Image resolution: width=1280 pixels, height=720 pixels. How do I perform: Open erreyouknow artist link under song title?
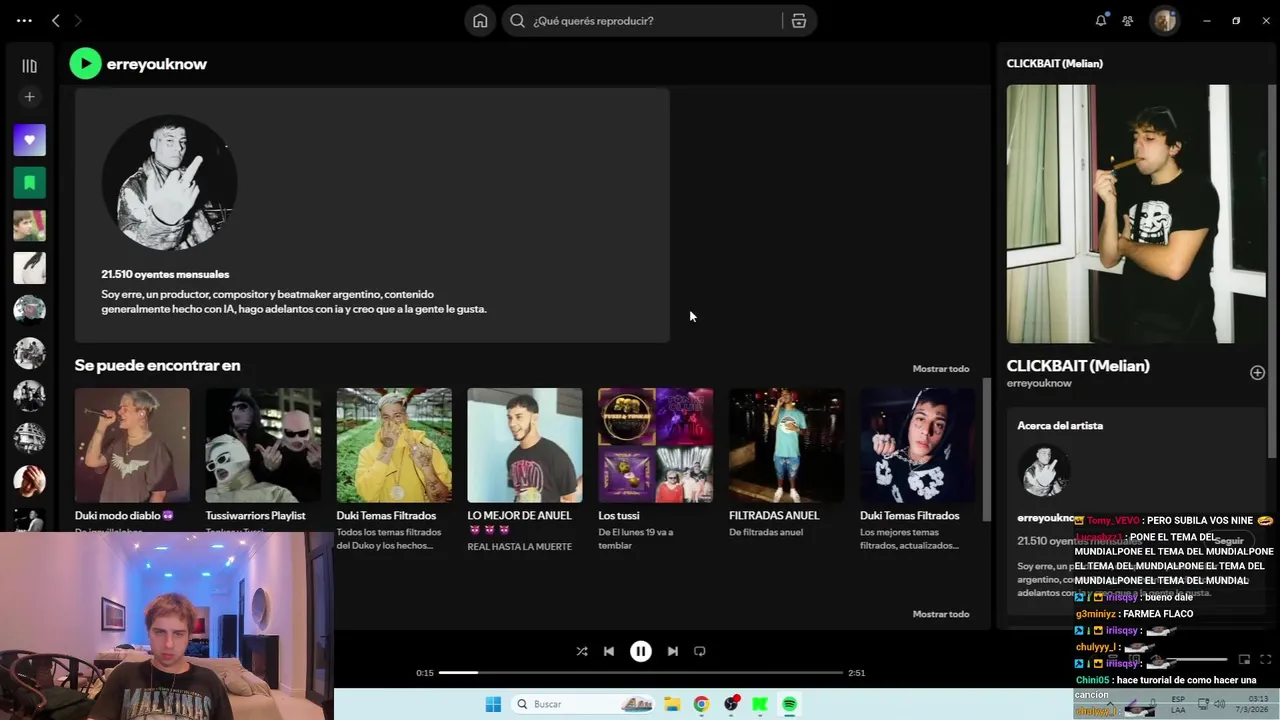(x=1039, y=384)
